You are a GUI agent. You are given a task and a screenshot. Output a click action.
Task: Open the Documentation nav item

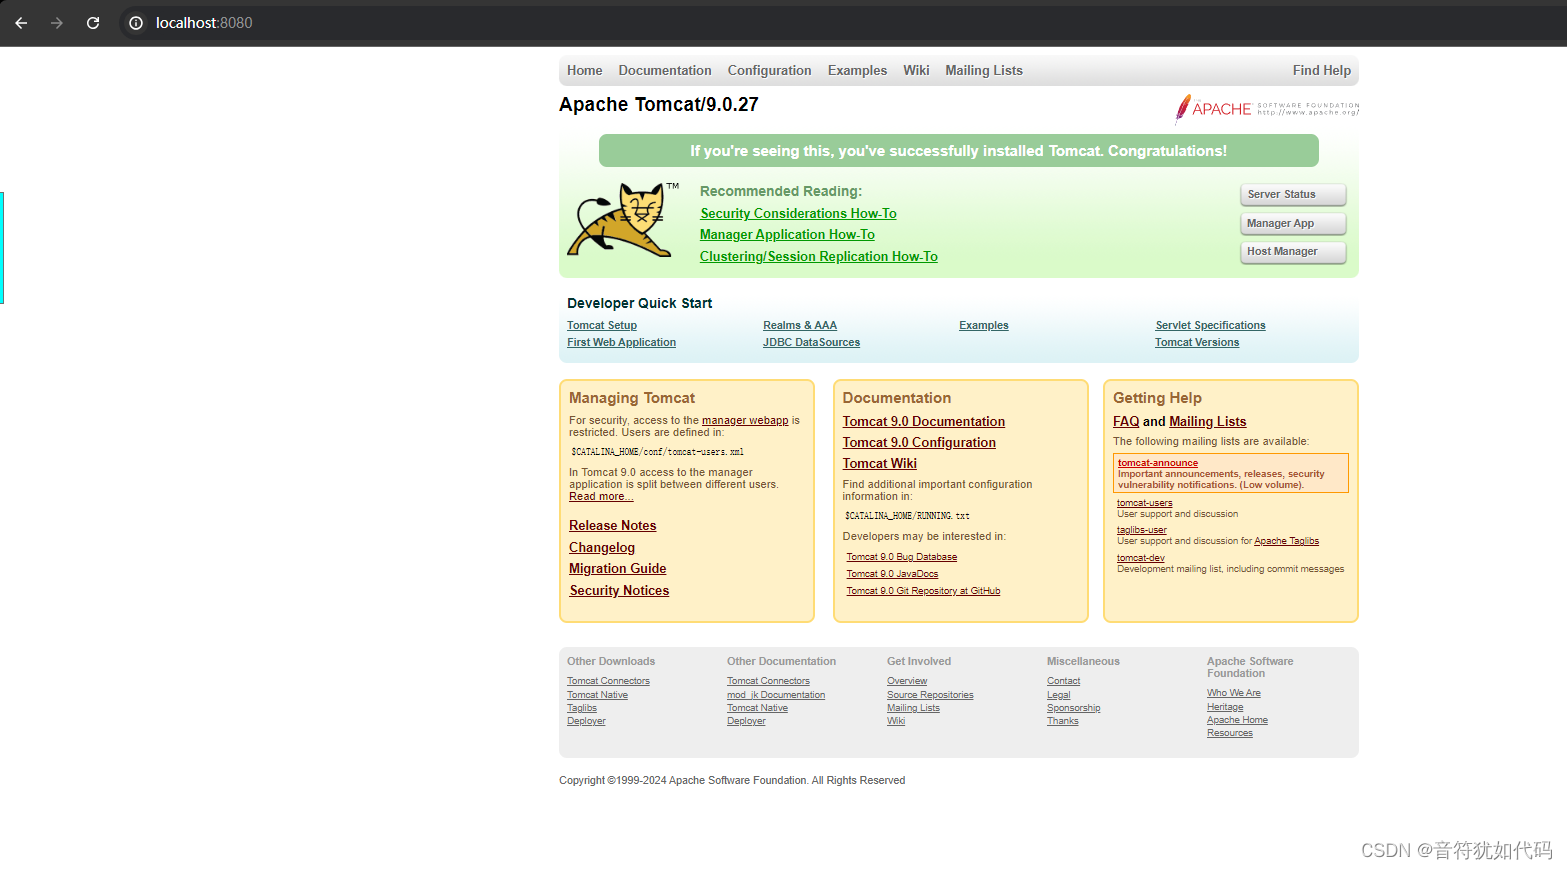(665, 70)
